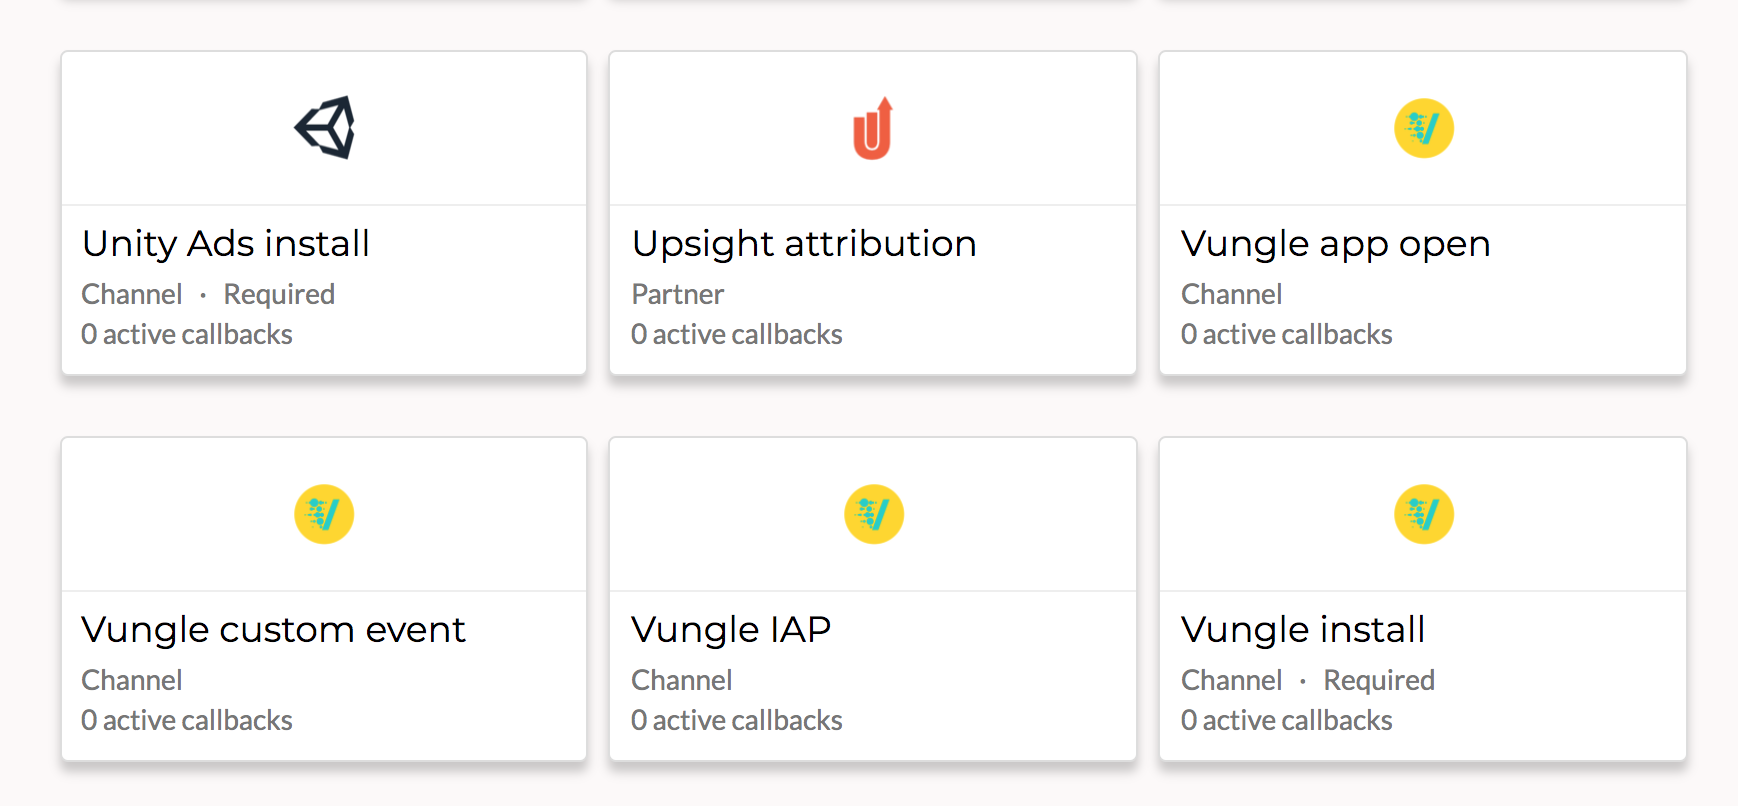Click Channel label under Vungle IAP
The height and width of the screenshot is (806, 1738).
pyautogui.click(x=682, y=680)
